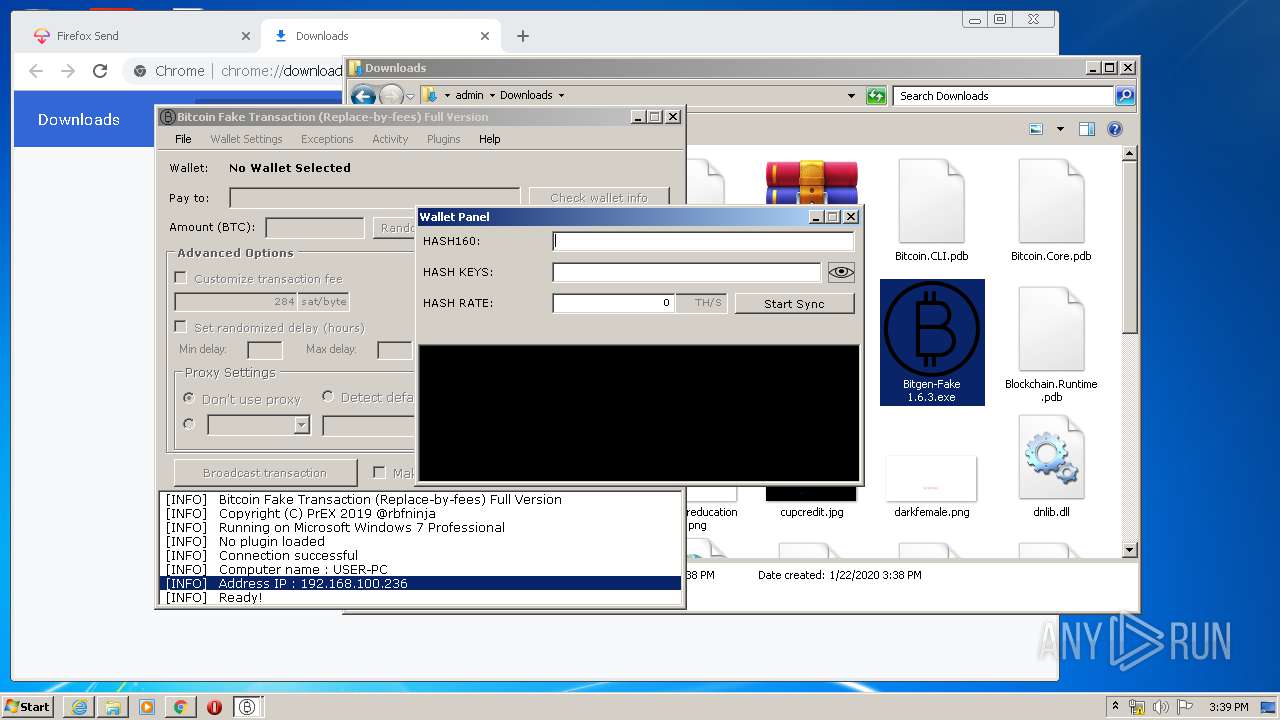Click into the HASH KEYS field
Viewport: 1280px width, 720px height.
687,272
